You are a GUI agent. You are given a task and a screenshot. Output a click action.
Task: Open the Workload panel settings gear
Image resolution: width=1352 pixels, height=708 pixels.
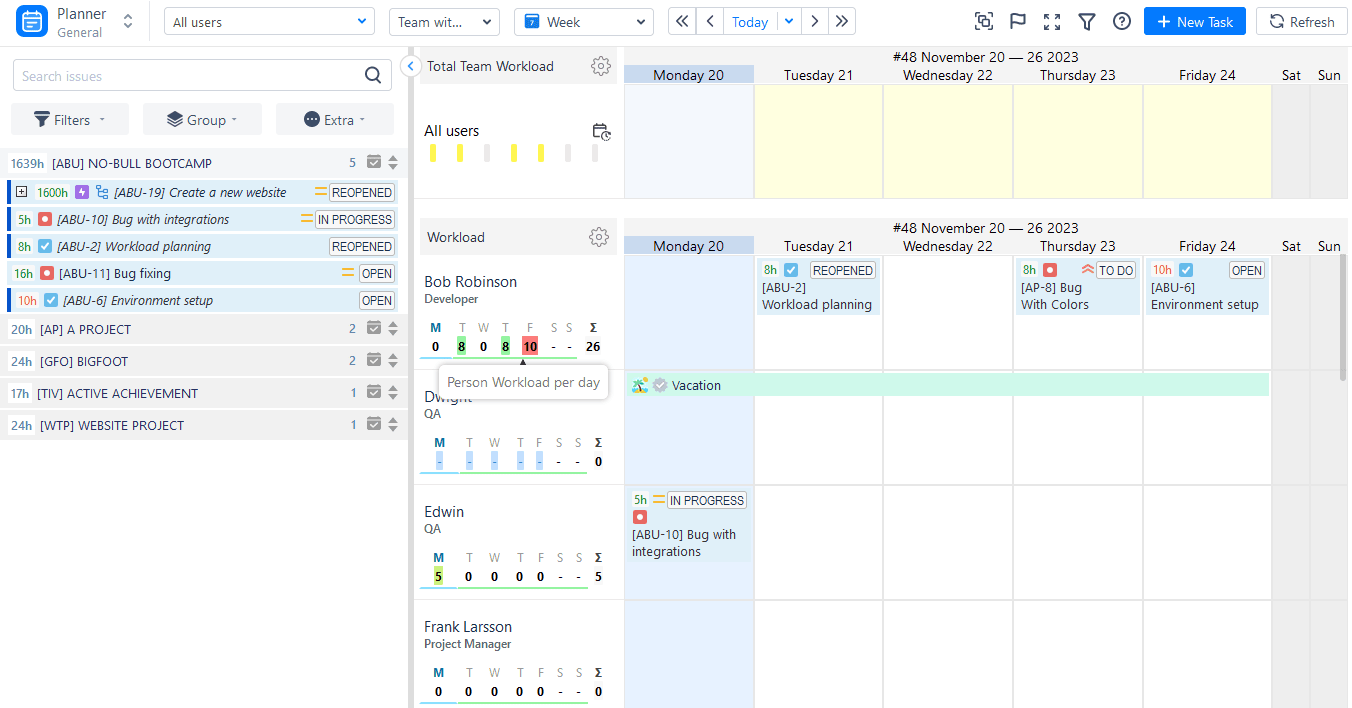pos(598,237)
